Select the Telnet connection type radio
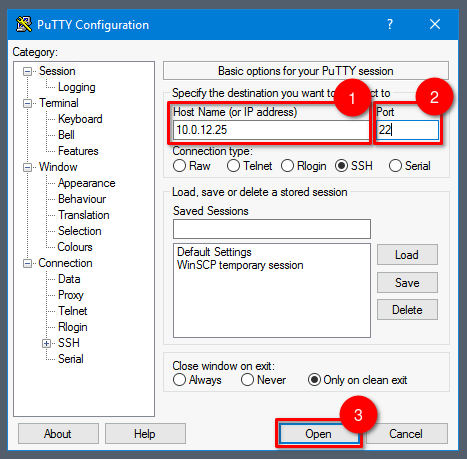This screenshot has height=459, width=467. tap(233, 166)
